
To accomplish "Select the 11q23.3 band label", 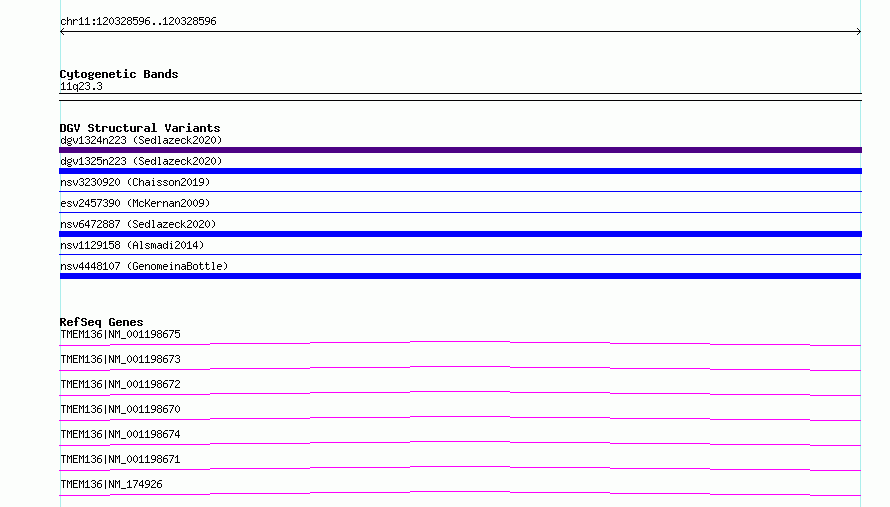I will click(x=81, y=86).
